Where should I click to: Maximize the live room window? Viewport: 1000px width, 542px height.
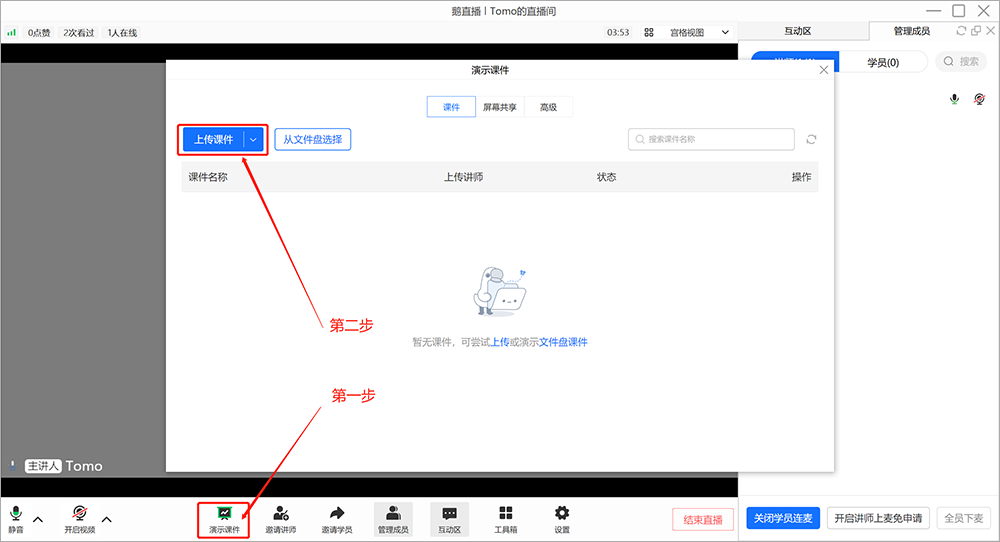click(x=959, y=11)
